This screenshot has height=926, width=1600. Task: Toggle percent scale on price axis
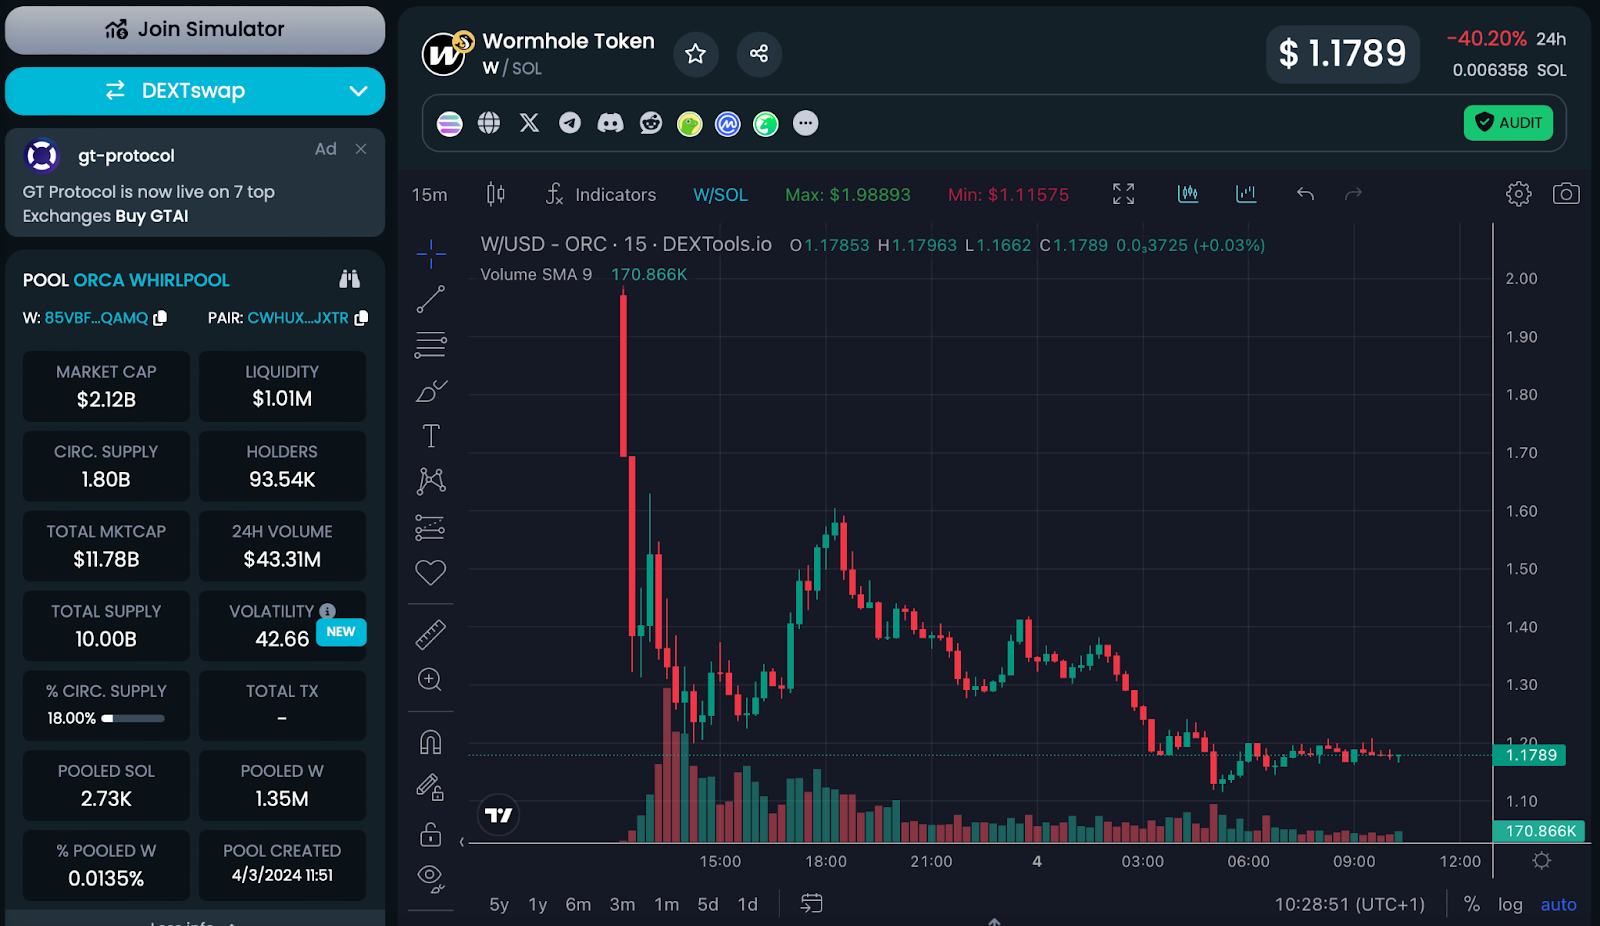point(1472,904)
